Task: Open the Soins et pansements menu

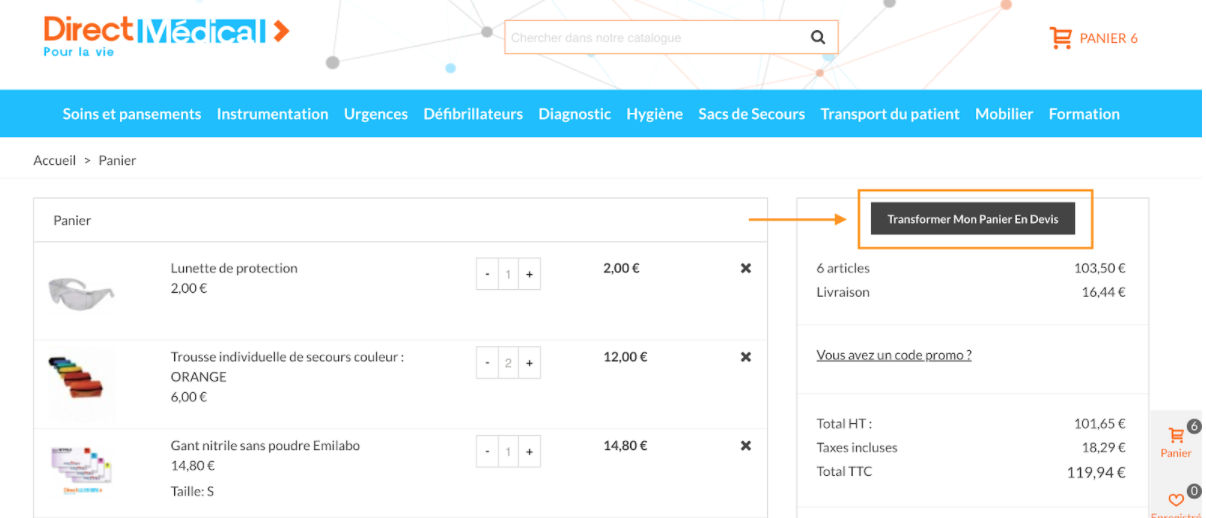Action: [132, 114]
